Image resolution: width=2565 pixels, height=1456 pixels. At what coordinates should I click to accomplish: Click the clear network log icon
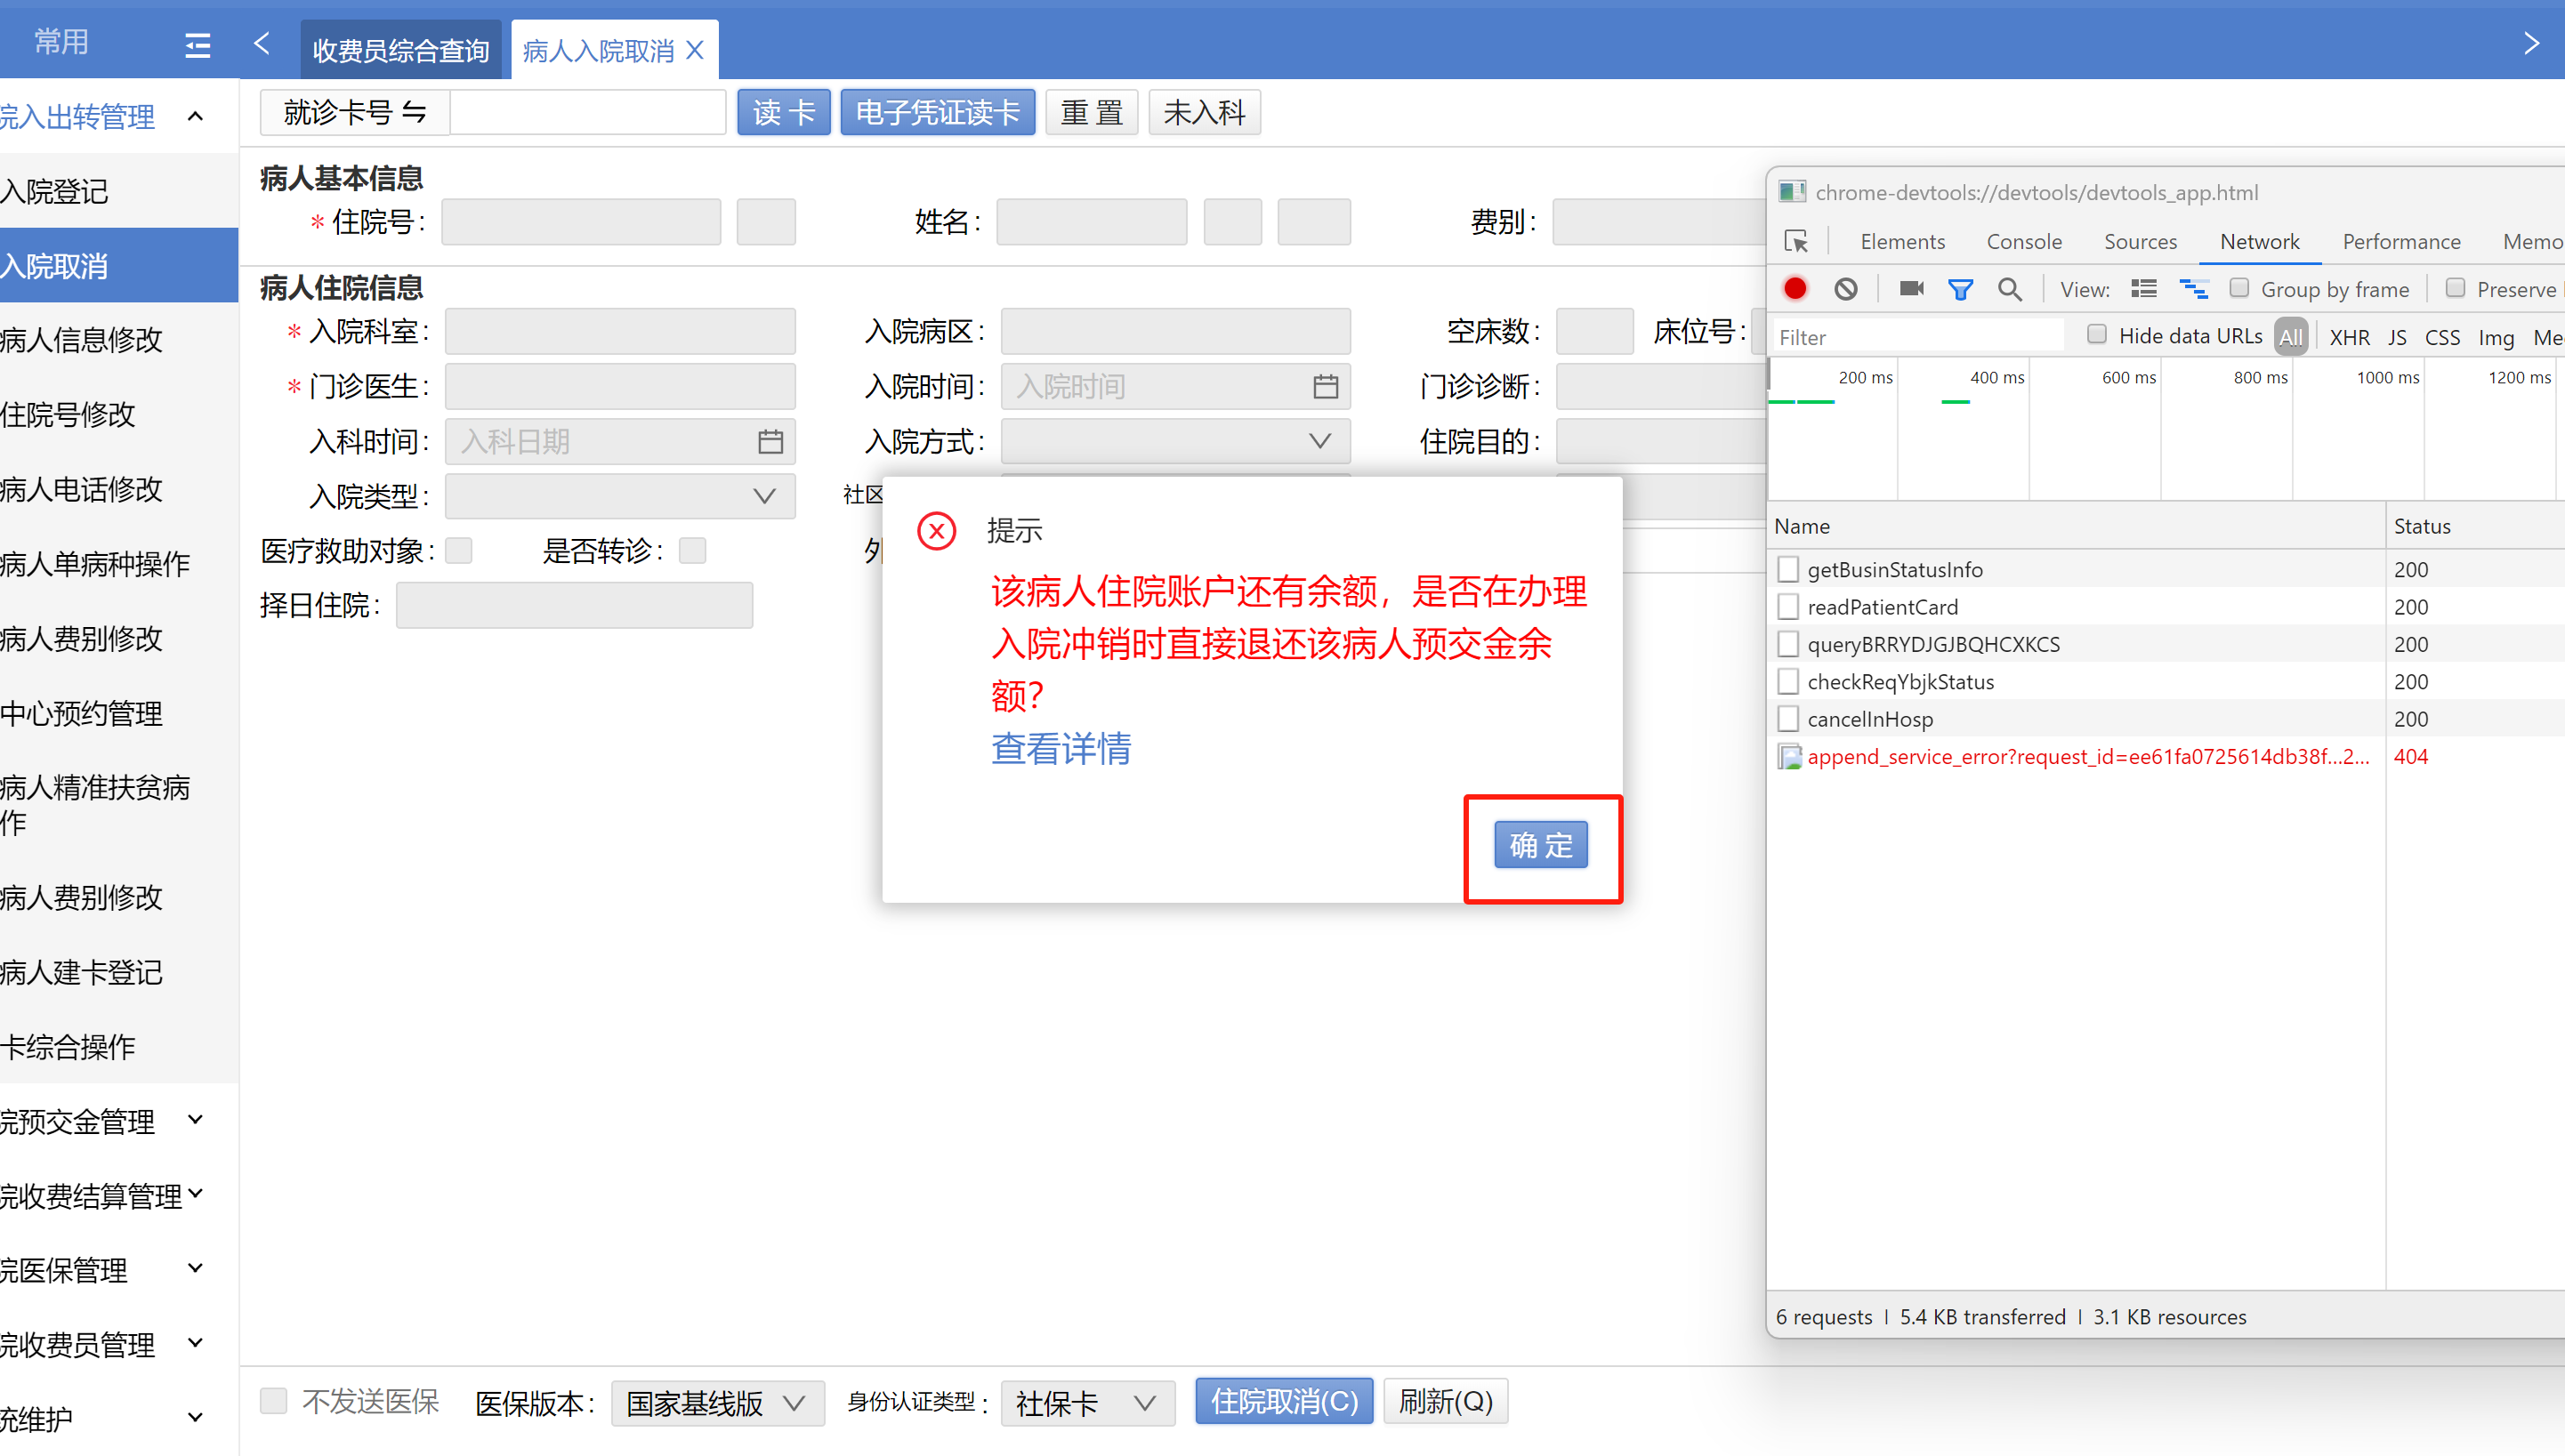tap(1846, 289)
